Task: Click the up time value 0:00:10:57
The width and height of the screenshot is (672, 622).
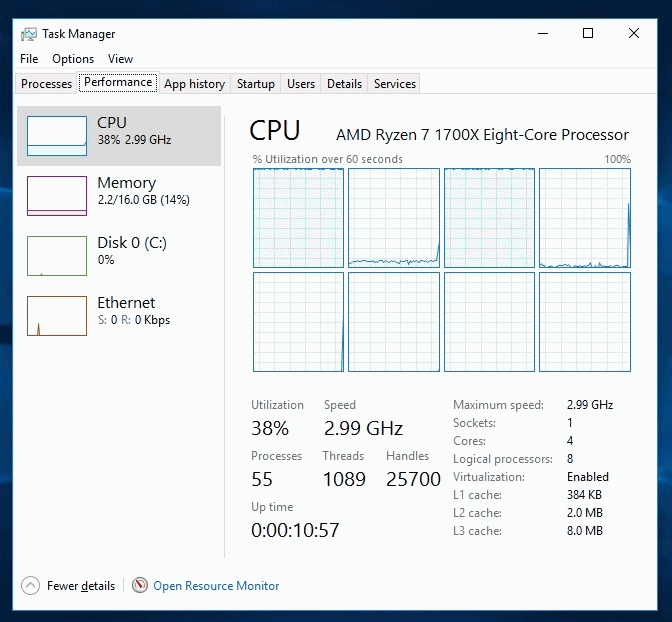Action: click(295, 530)
